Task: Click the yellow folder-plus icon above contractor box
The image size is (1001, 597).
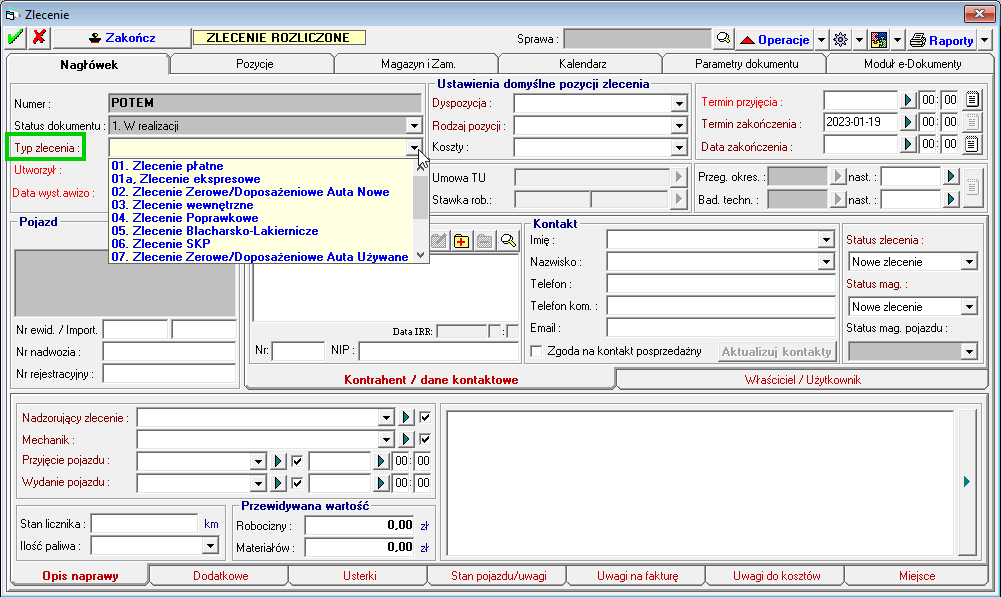Action: pos(462,240)
